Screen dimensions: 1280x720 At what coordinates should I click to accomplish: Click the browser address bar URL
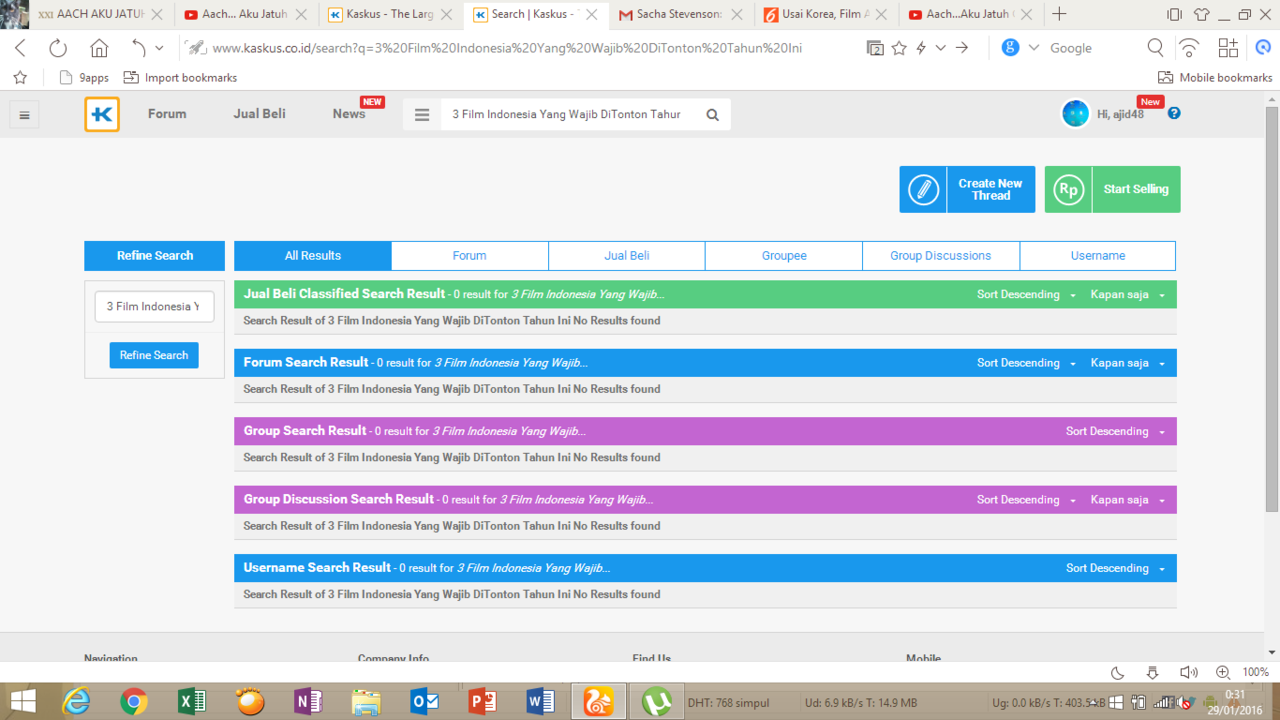[x=508, y=48]
